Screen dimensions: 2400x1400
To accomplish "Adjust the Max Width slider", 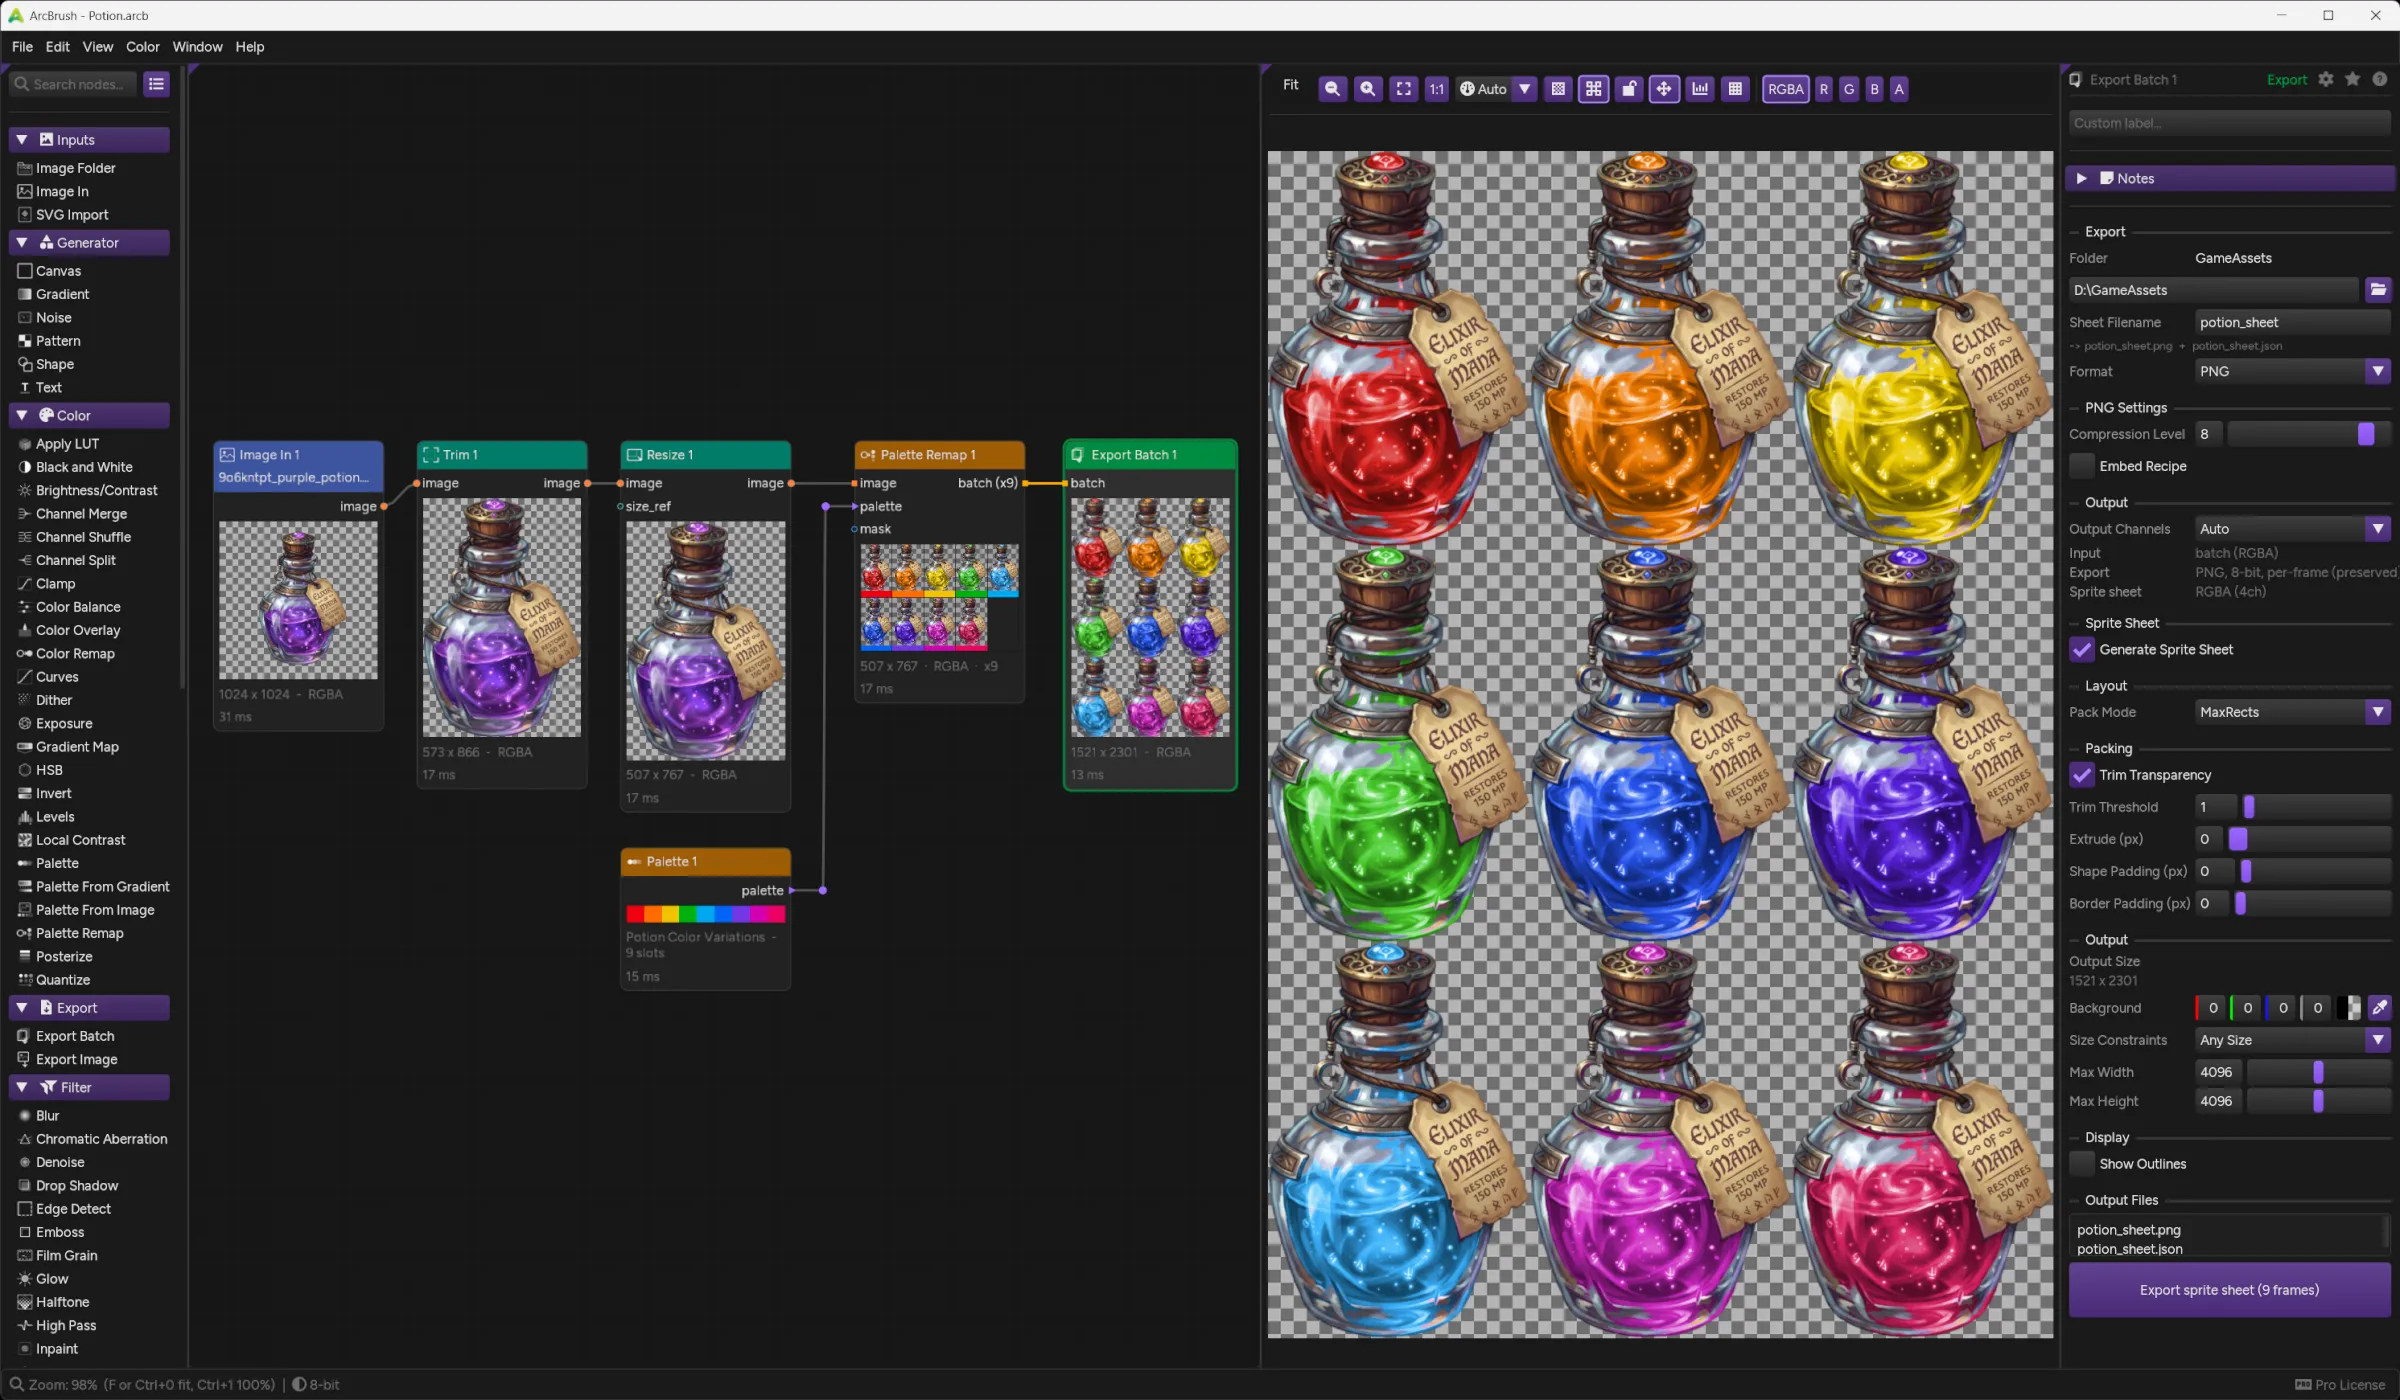I will (2318, 1072).
